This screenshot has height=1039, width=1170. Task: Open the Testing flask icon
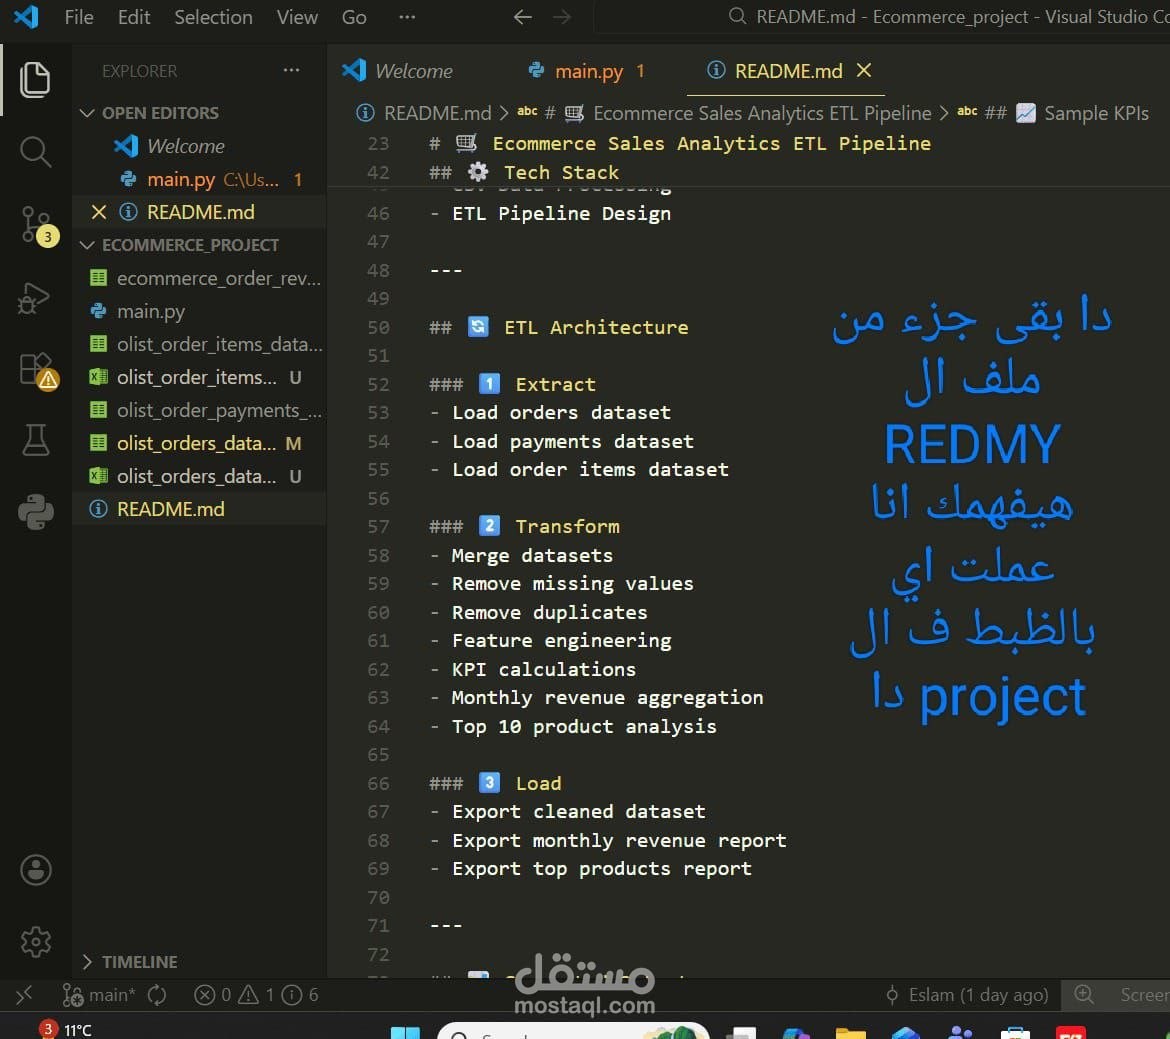[34, 440]
